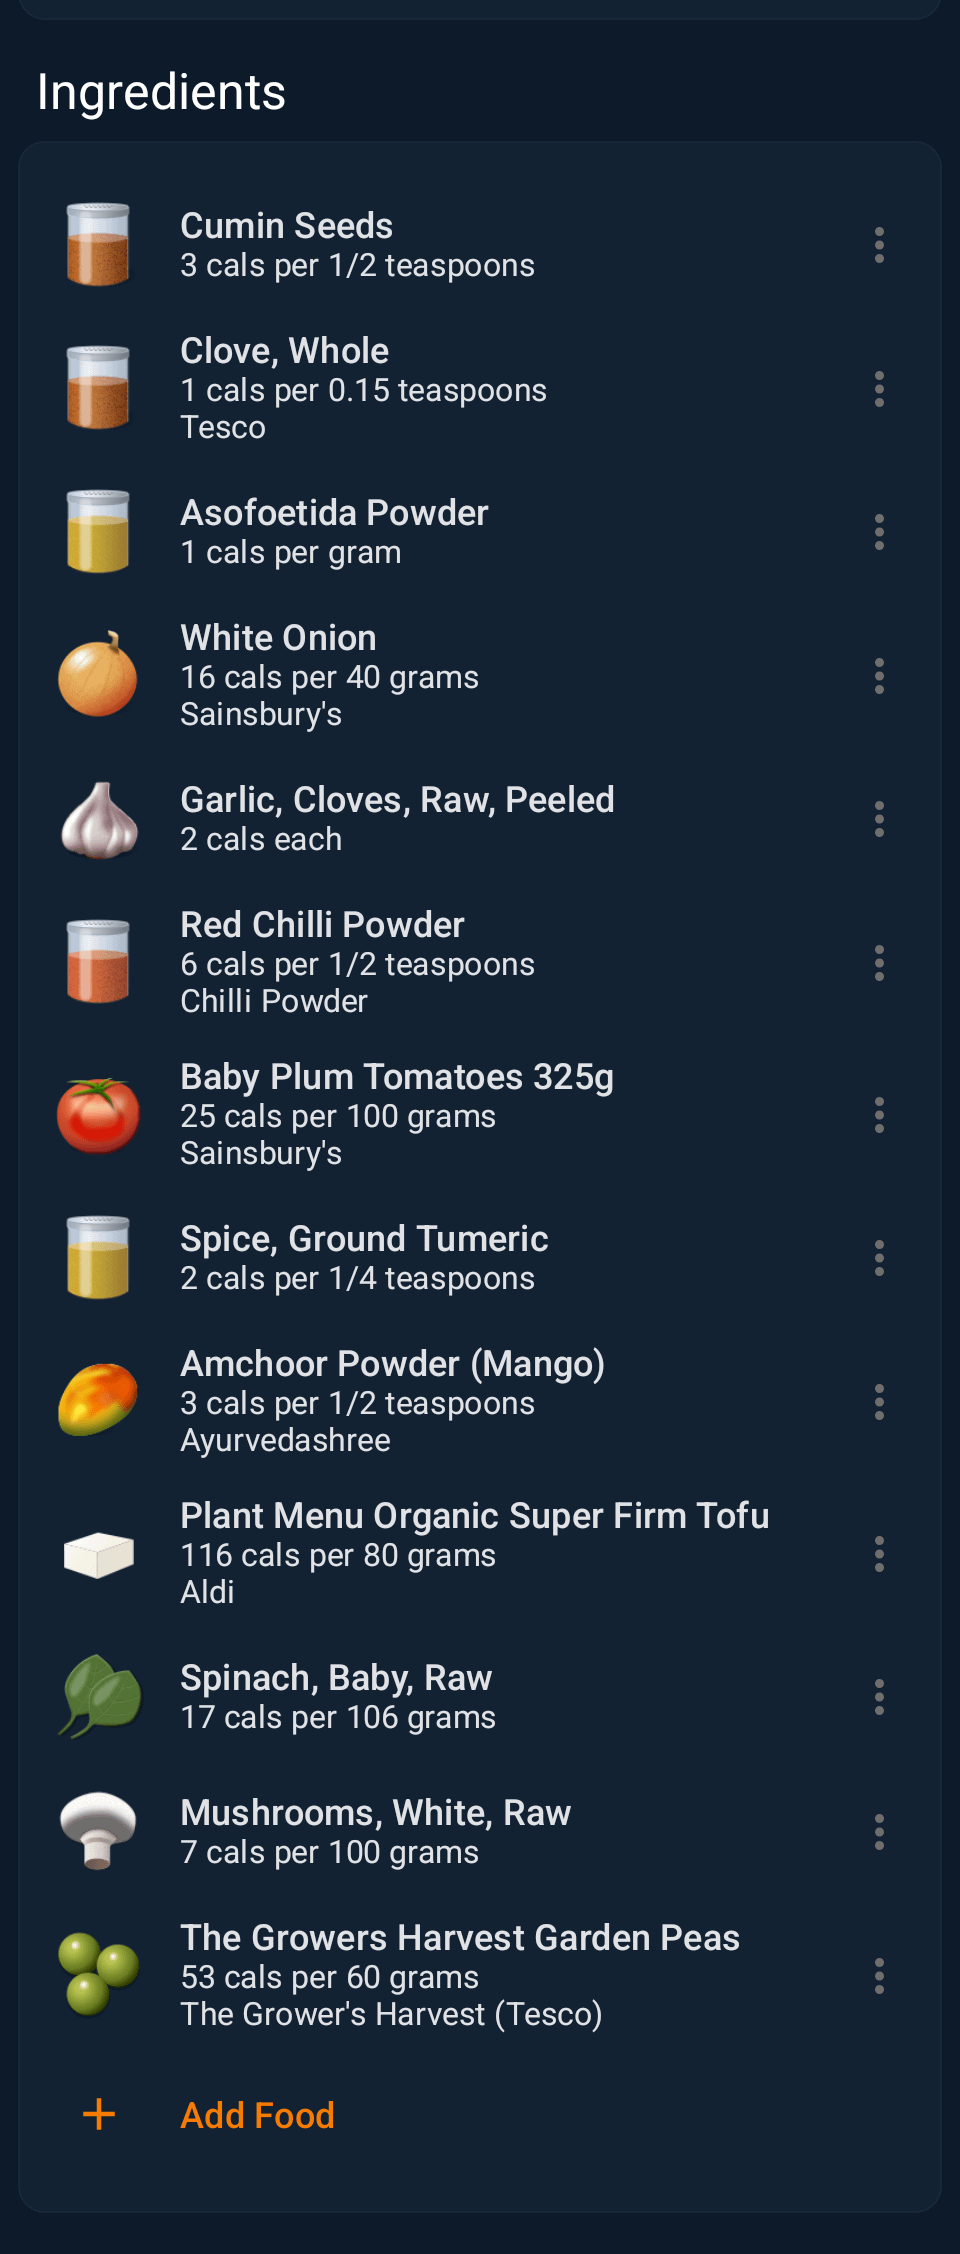Tap the spice jar icon for Clove, Whole

click(x=98, y=388)
